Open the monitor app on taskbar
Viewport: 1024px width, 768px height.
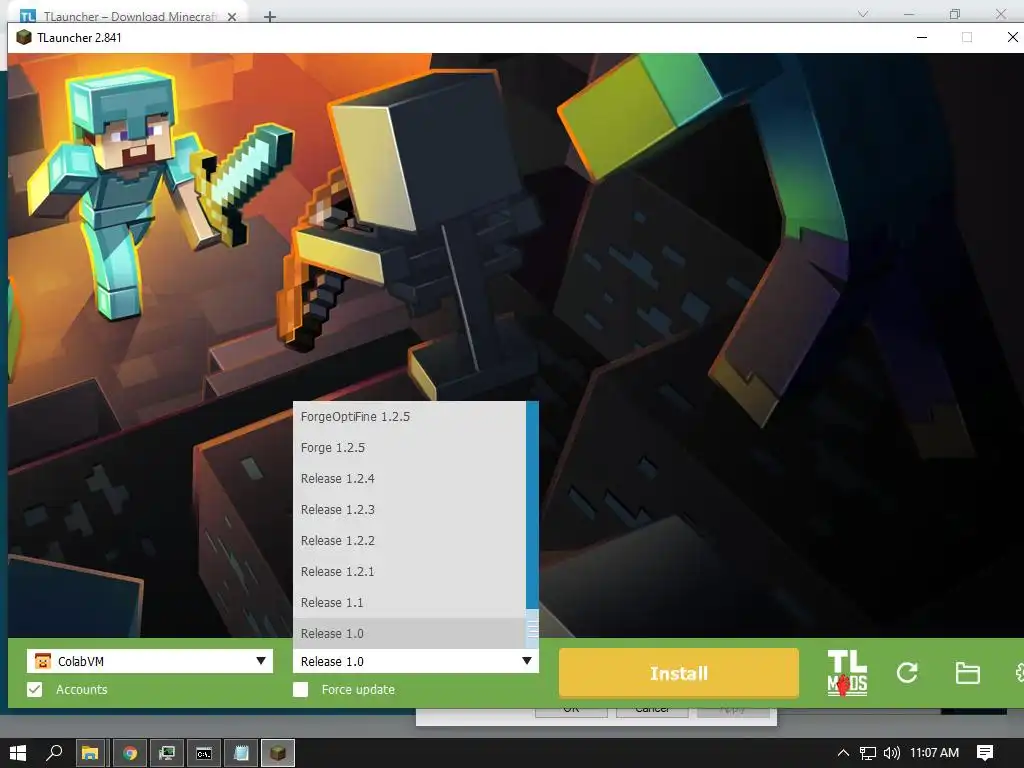tap(167, 753)
